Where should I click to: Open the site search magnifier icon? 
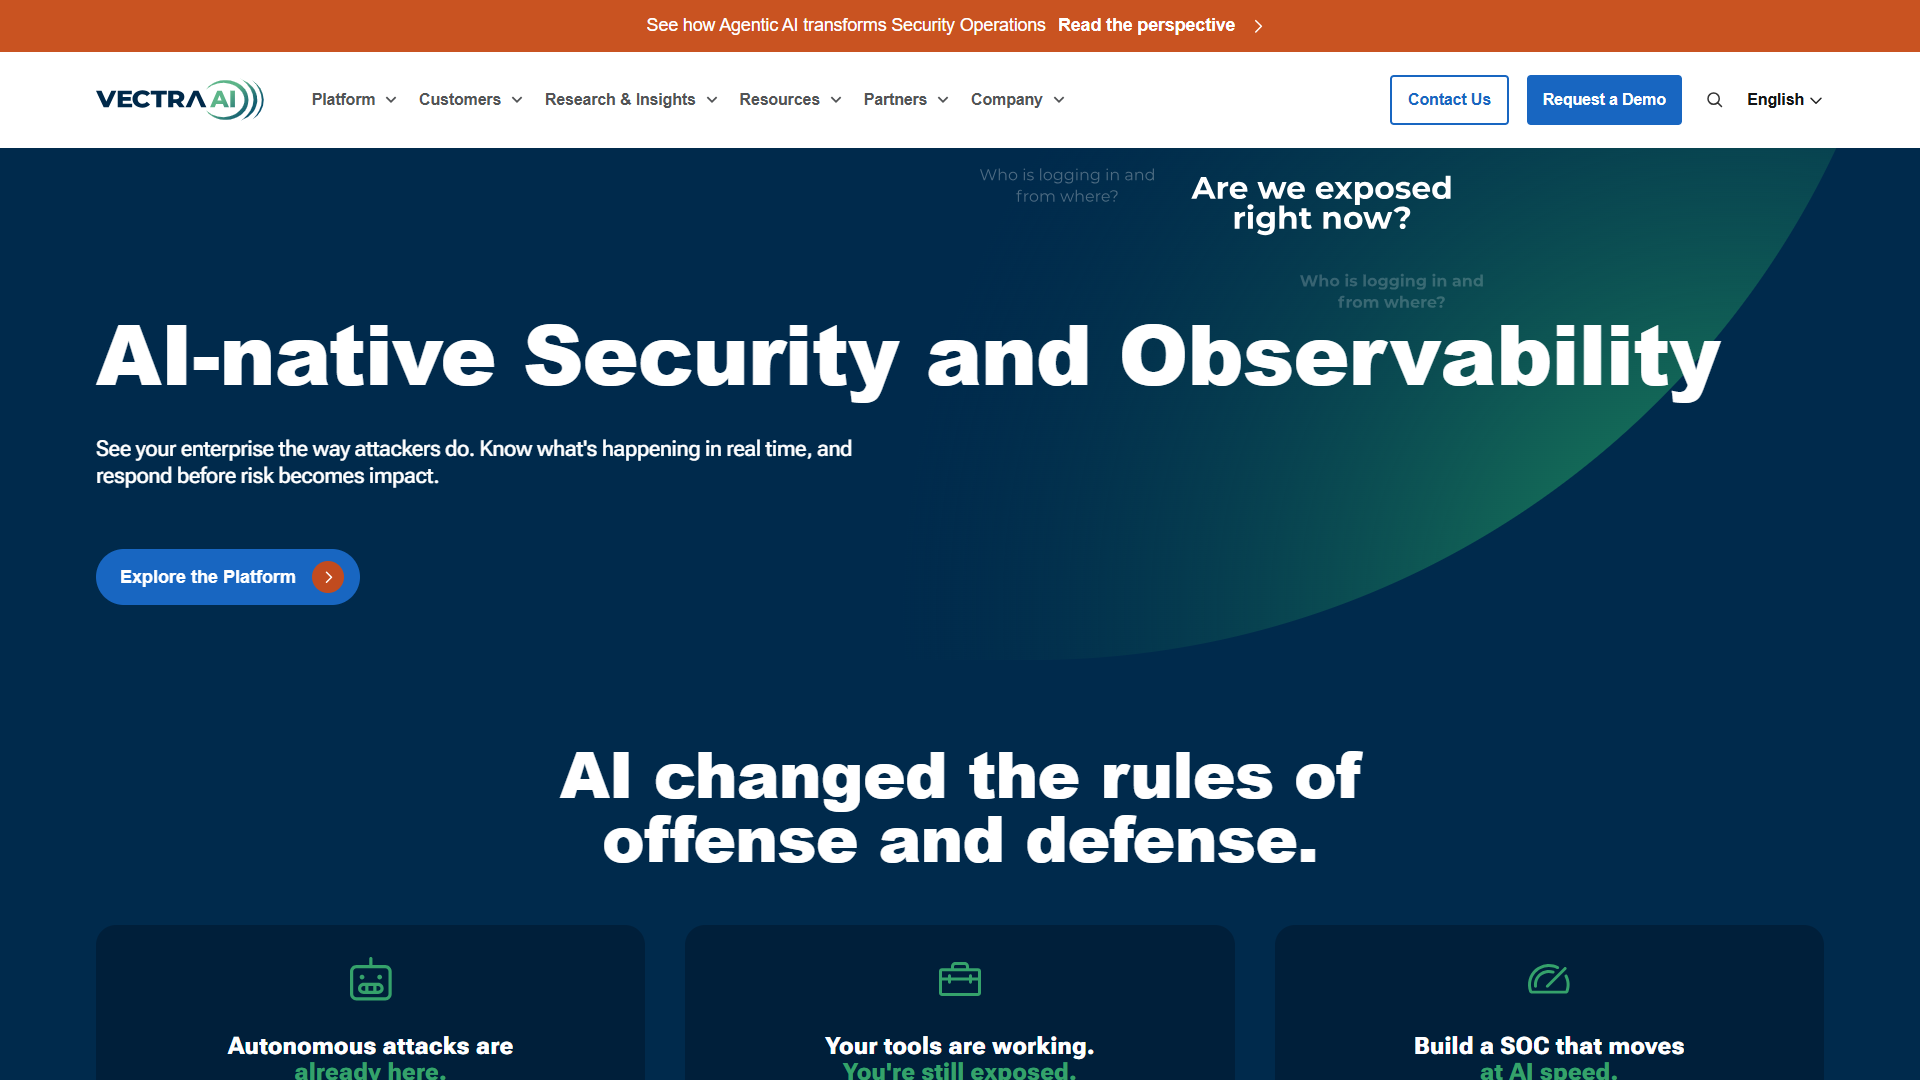[x=1714, y=100]
